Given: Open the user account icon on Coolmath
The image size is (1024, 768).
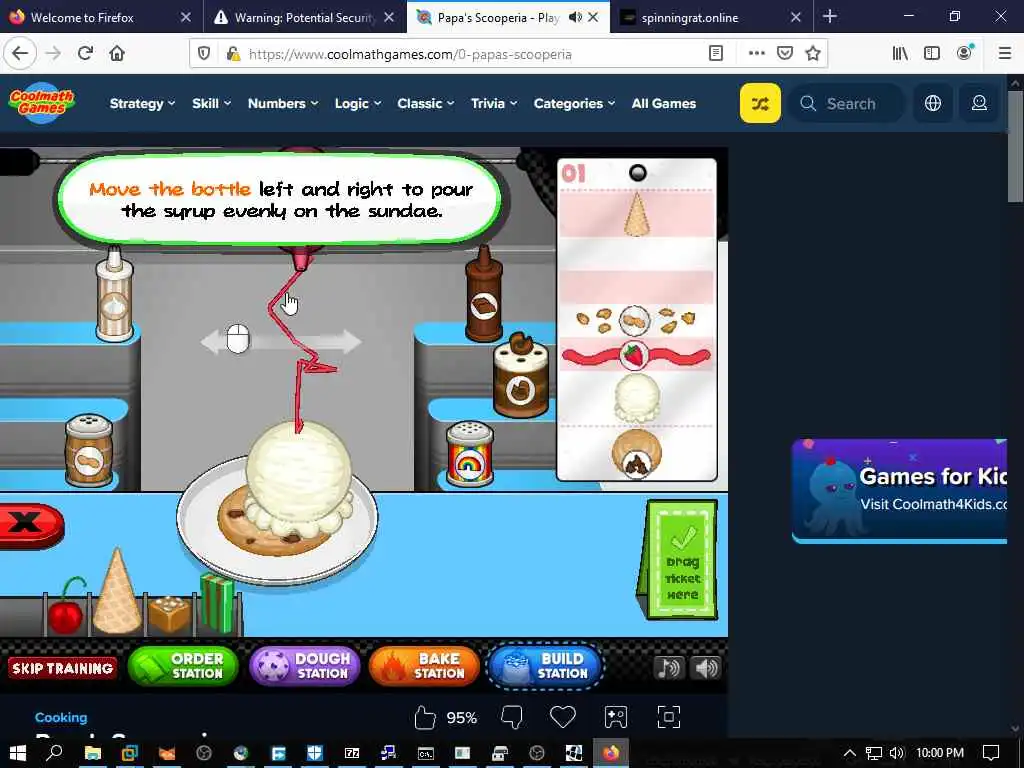Looking at the screenshot, I should 979,103.
